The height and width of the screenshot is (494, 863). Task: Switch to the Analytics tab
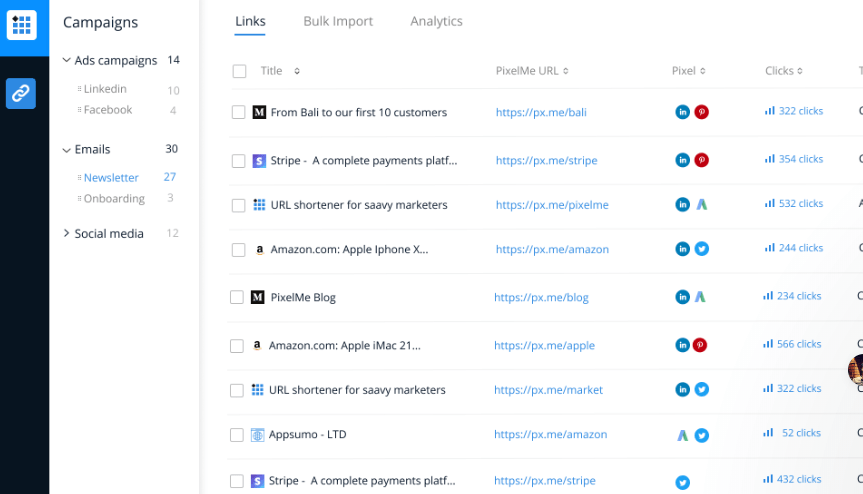[436, 21]
